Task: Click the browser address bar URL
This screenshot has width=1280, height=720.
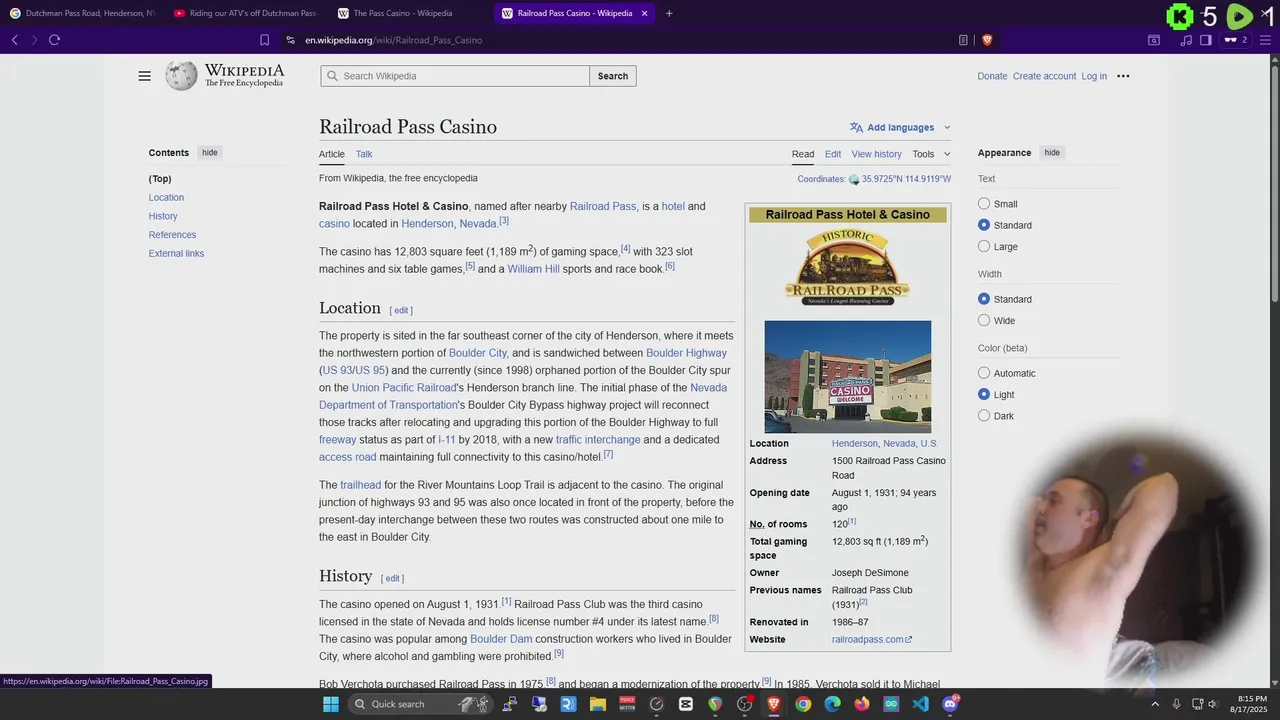Action: pyautogui.click(x=393, y=40)
